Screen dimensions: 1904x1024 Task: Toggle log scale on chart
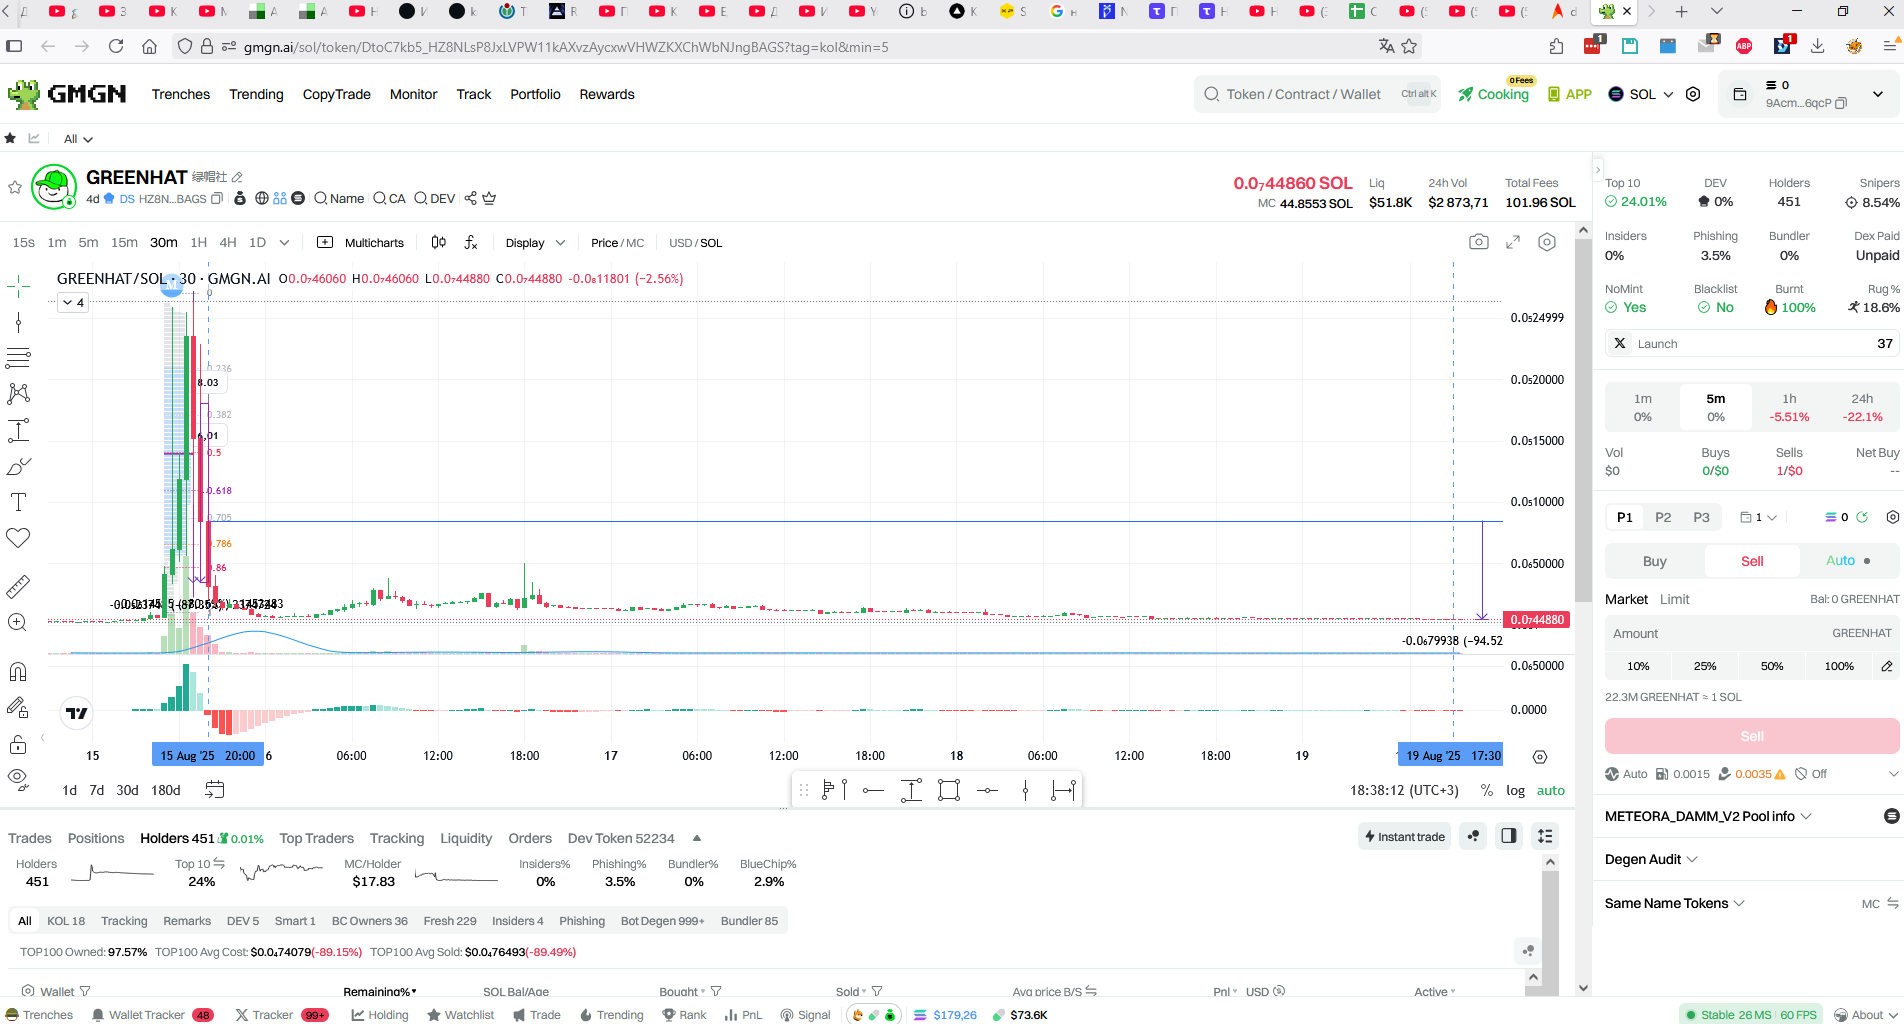pyautogui.click(x=1515, y=790)
